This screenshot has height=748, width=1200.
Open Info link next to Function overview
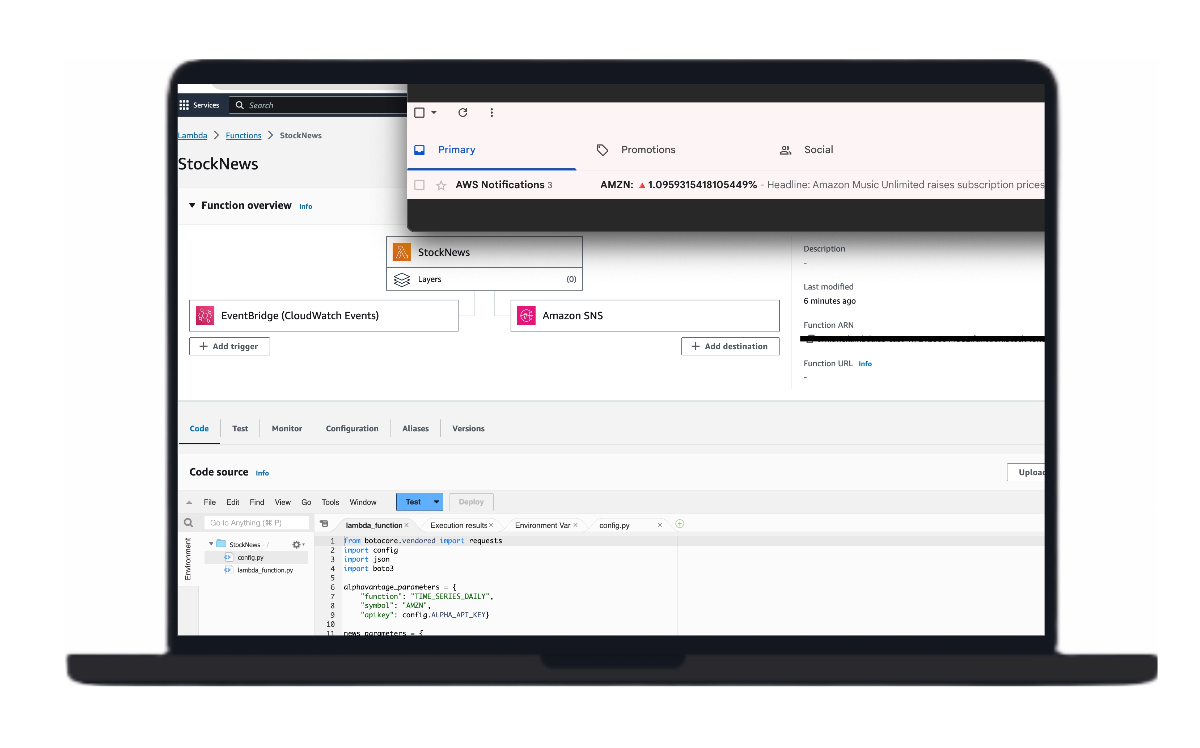pyautogui.click(x=306, y=206)
